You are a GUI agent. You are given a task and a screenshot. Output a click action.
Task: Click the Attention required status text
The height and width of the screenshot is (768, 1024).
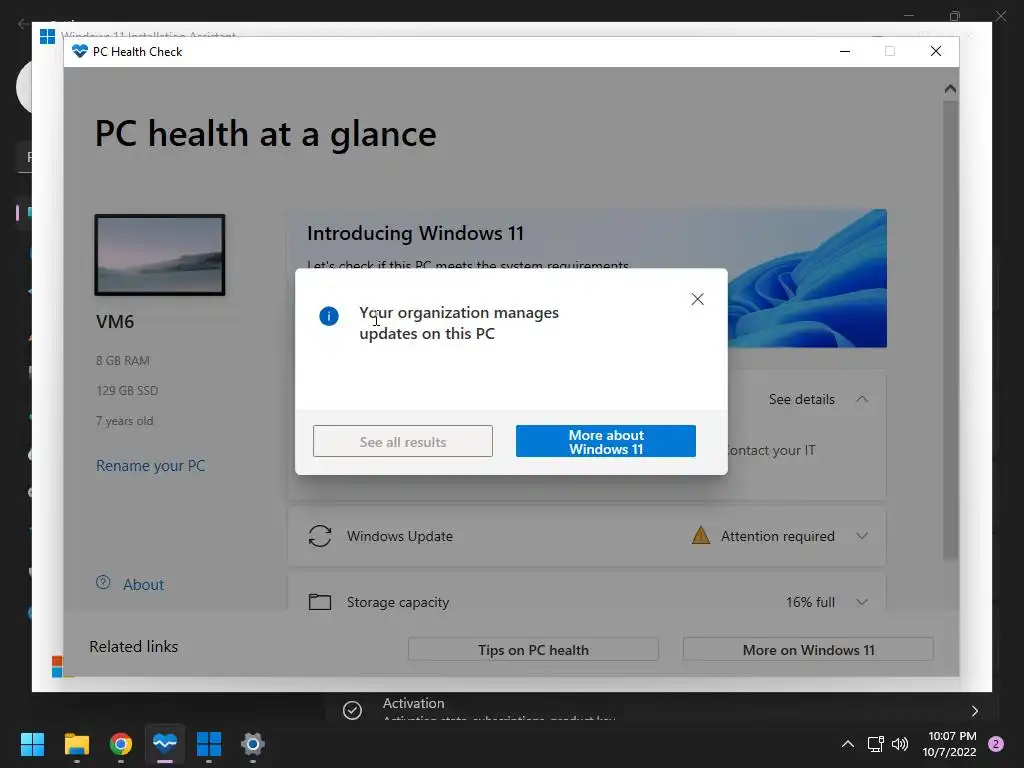click(x=778, y=536)
